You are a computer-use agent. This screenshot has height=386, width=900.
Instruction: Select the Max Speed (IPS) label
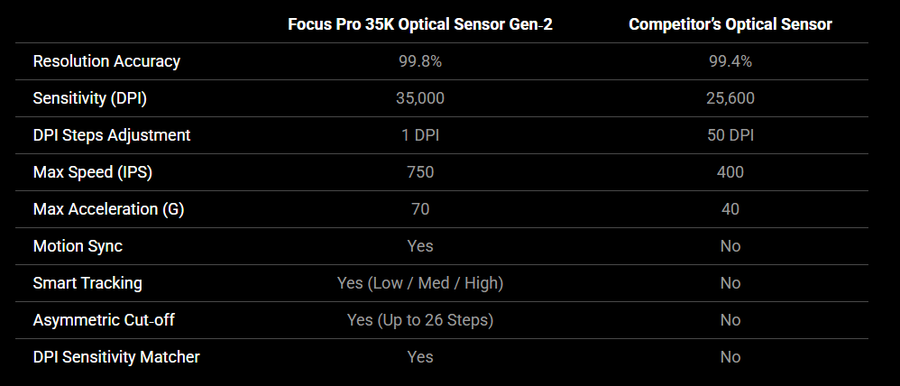[x=93, y=172]
